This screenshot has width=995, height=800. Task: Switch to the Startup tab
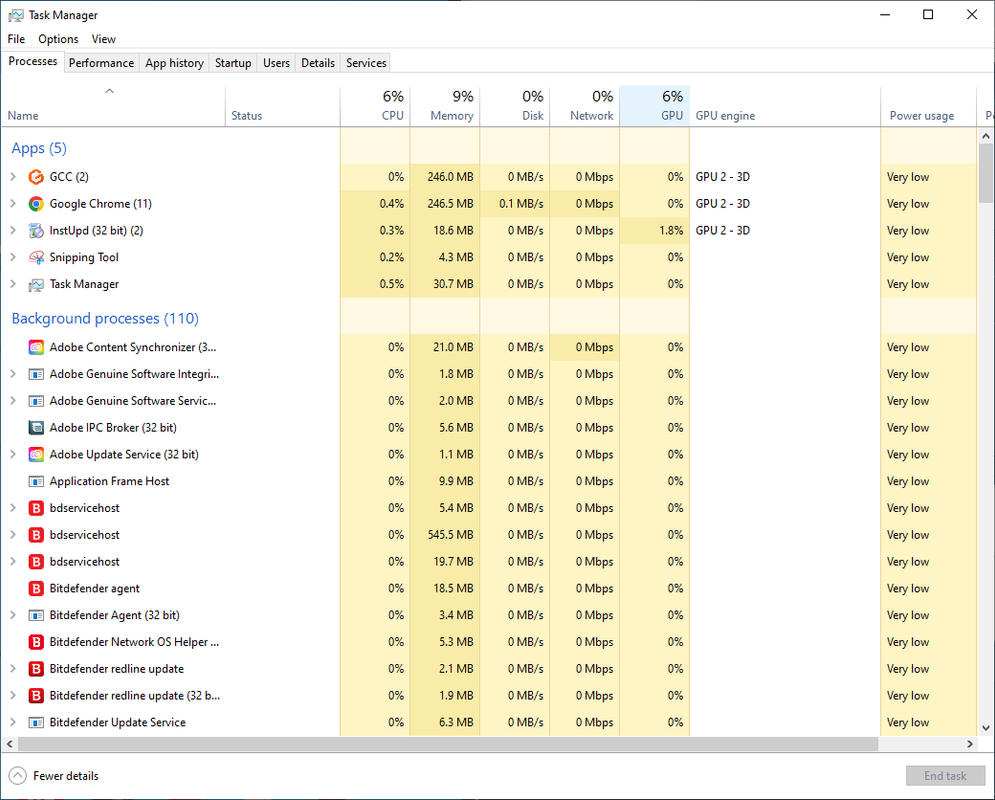click(x=233, y=63)
